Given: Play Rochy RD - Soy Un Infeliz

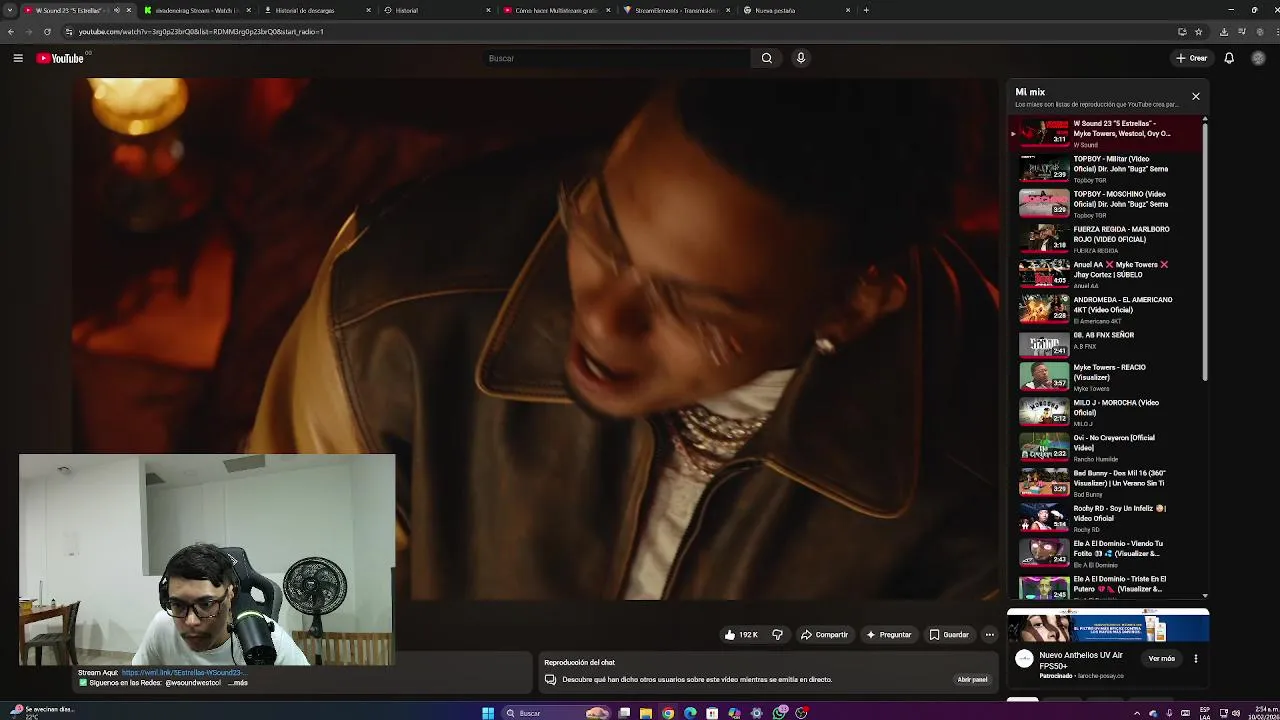Looking at the screenshot, I should [x=1105, y=517].
